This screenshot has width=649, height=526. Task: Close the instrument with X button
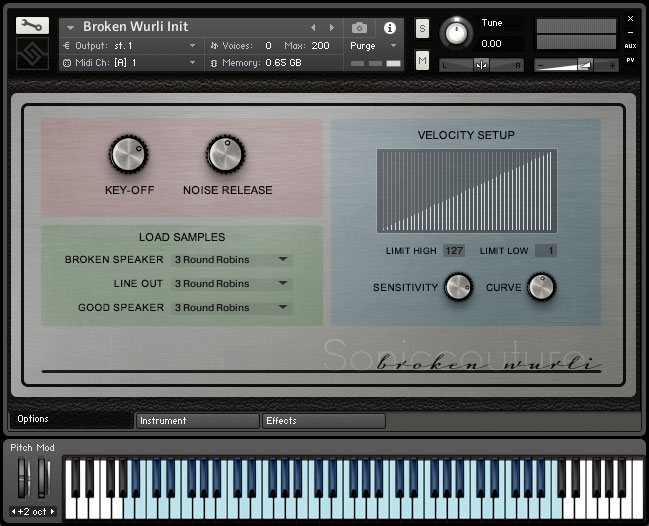[630, 19]
